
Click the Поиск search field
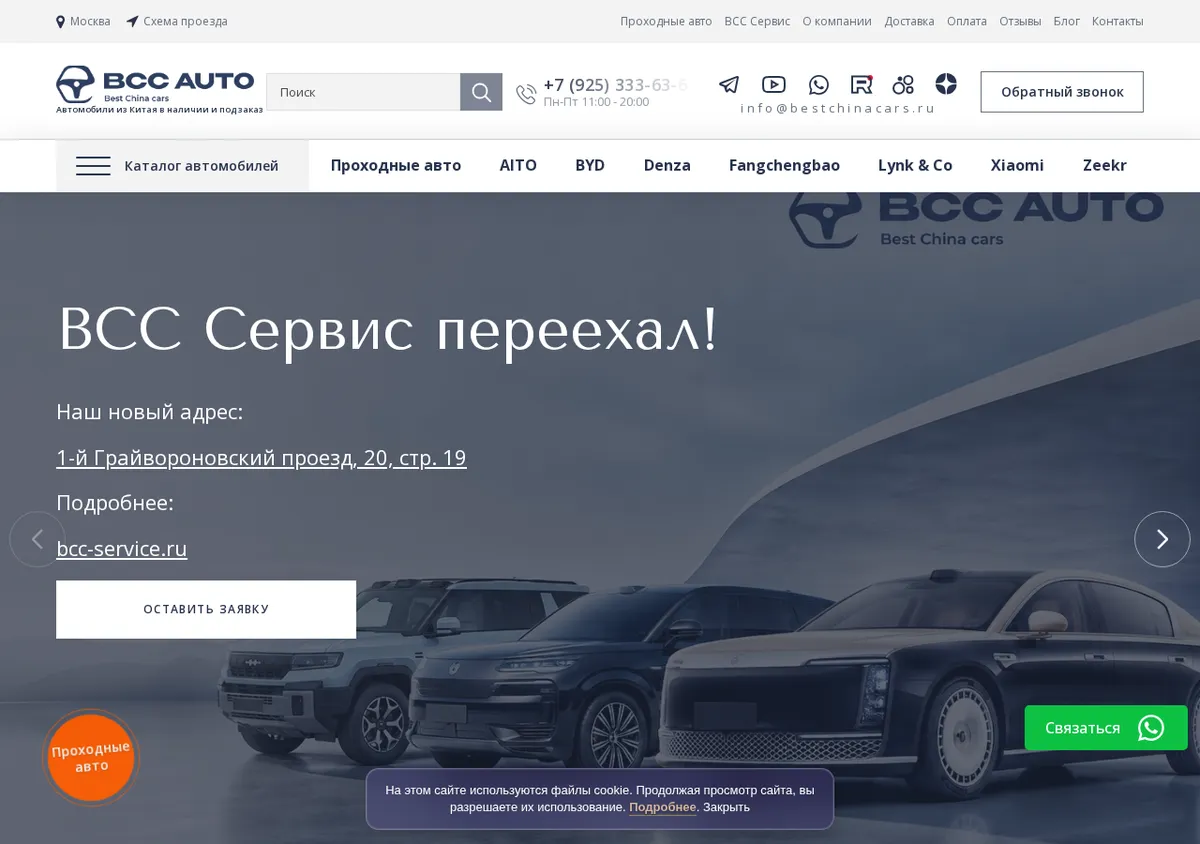(363, 92)
